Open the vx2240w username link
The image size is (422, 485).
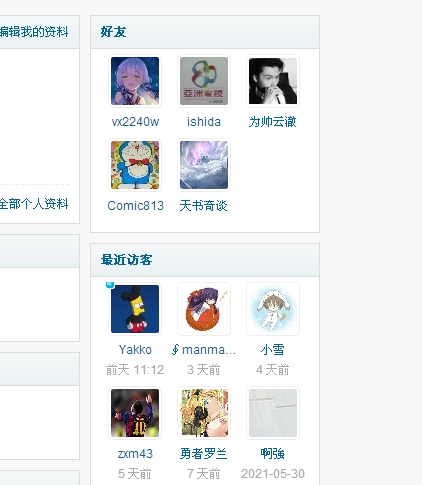pyautogui.click(x=135, y=122)
